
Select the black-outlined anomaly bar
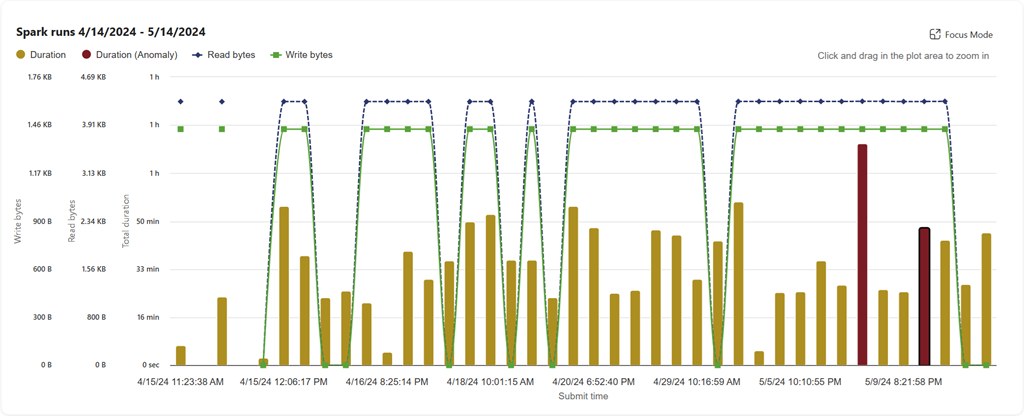click(x=924, y=296)
